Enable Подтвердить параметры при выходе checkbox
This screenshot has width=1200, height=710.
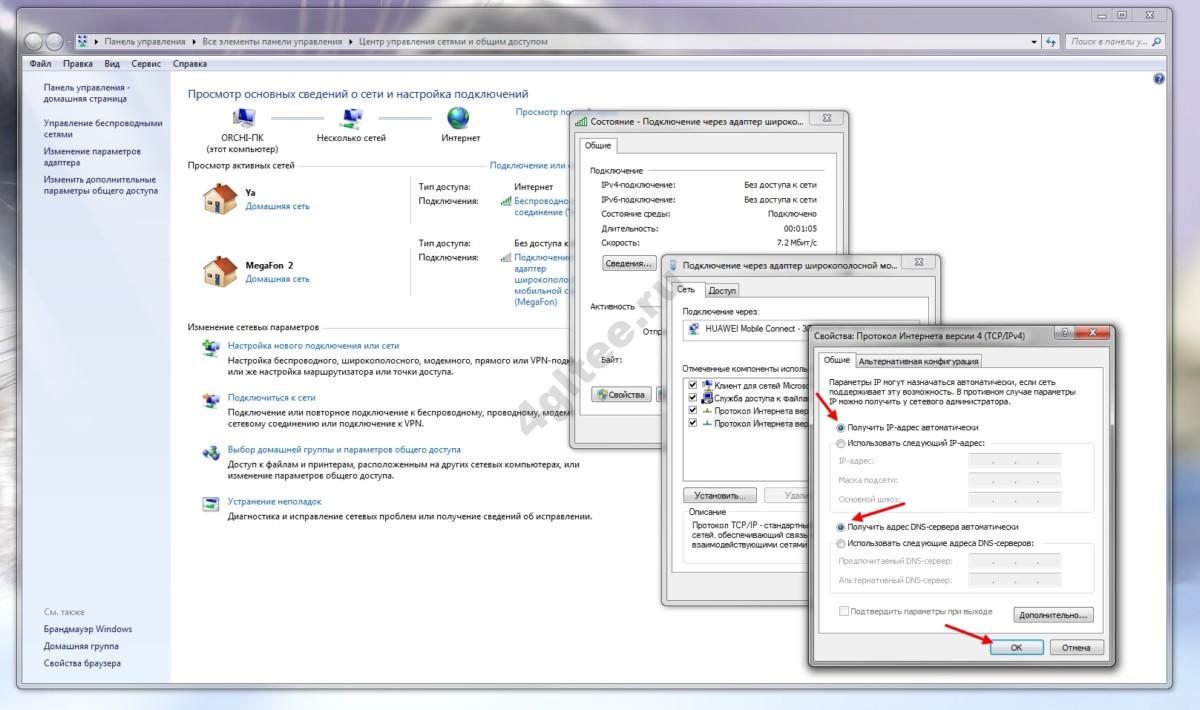(844, 611)
